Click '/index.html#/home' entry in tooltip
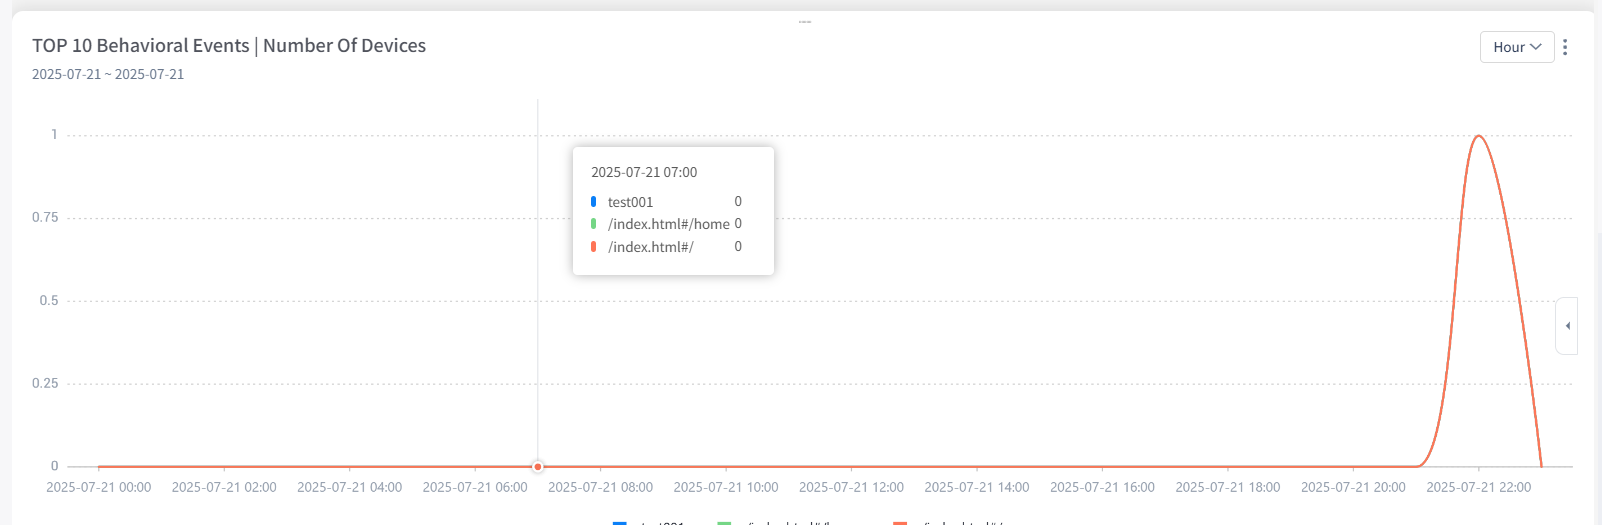Image resolution: width=1602 pixels, height=525 pixels. (x=669, y=224)
